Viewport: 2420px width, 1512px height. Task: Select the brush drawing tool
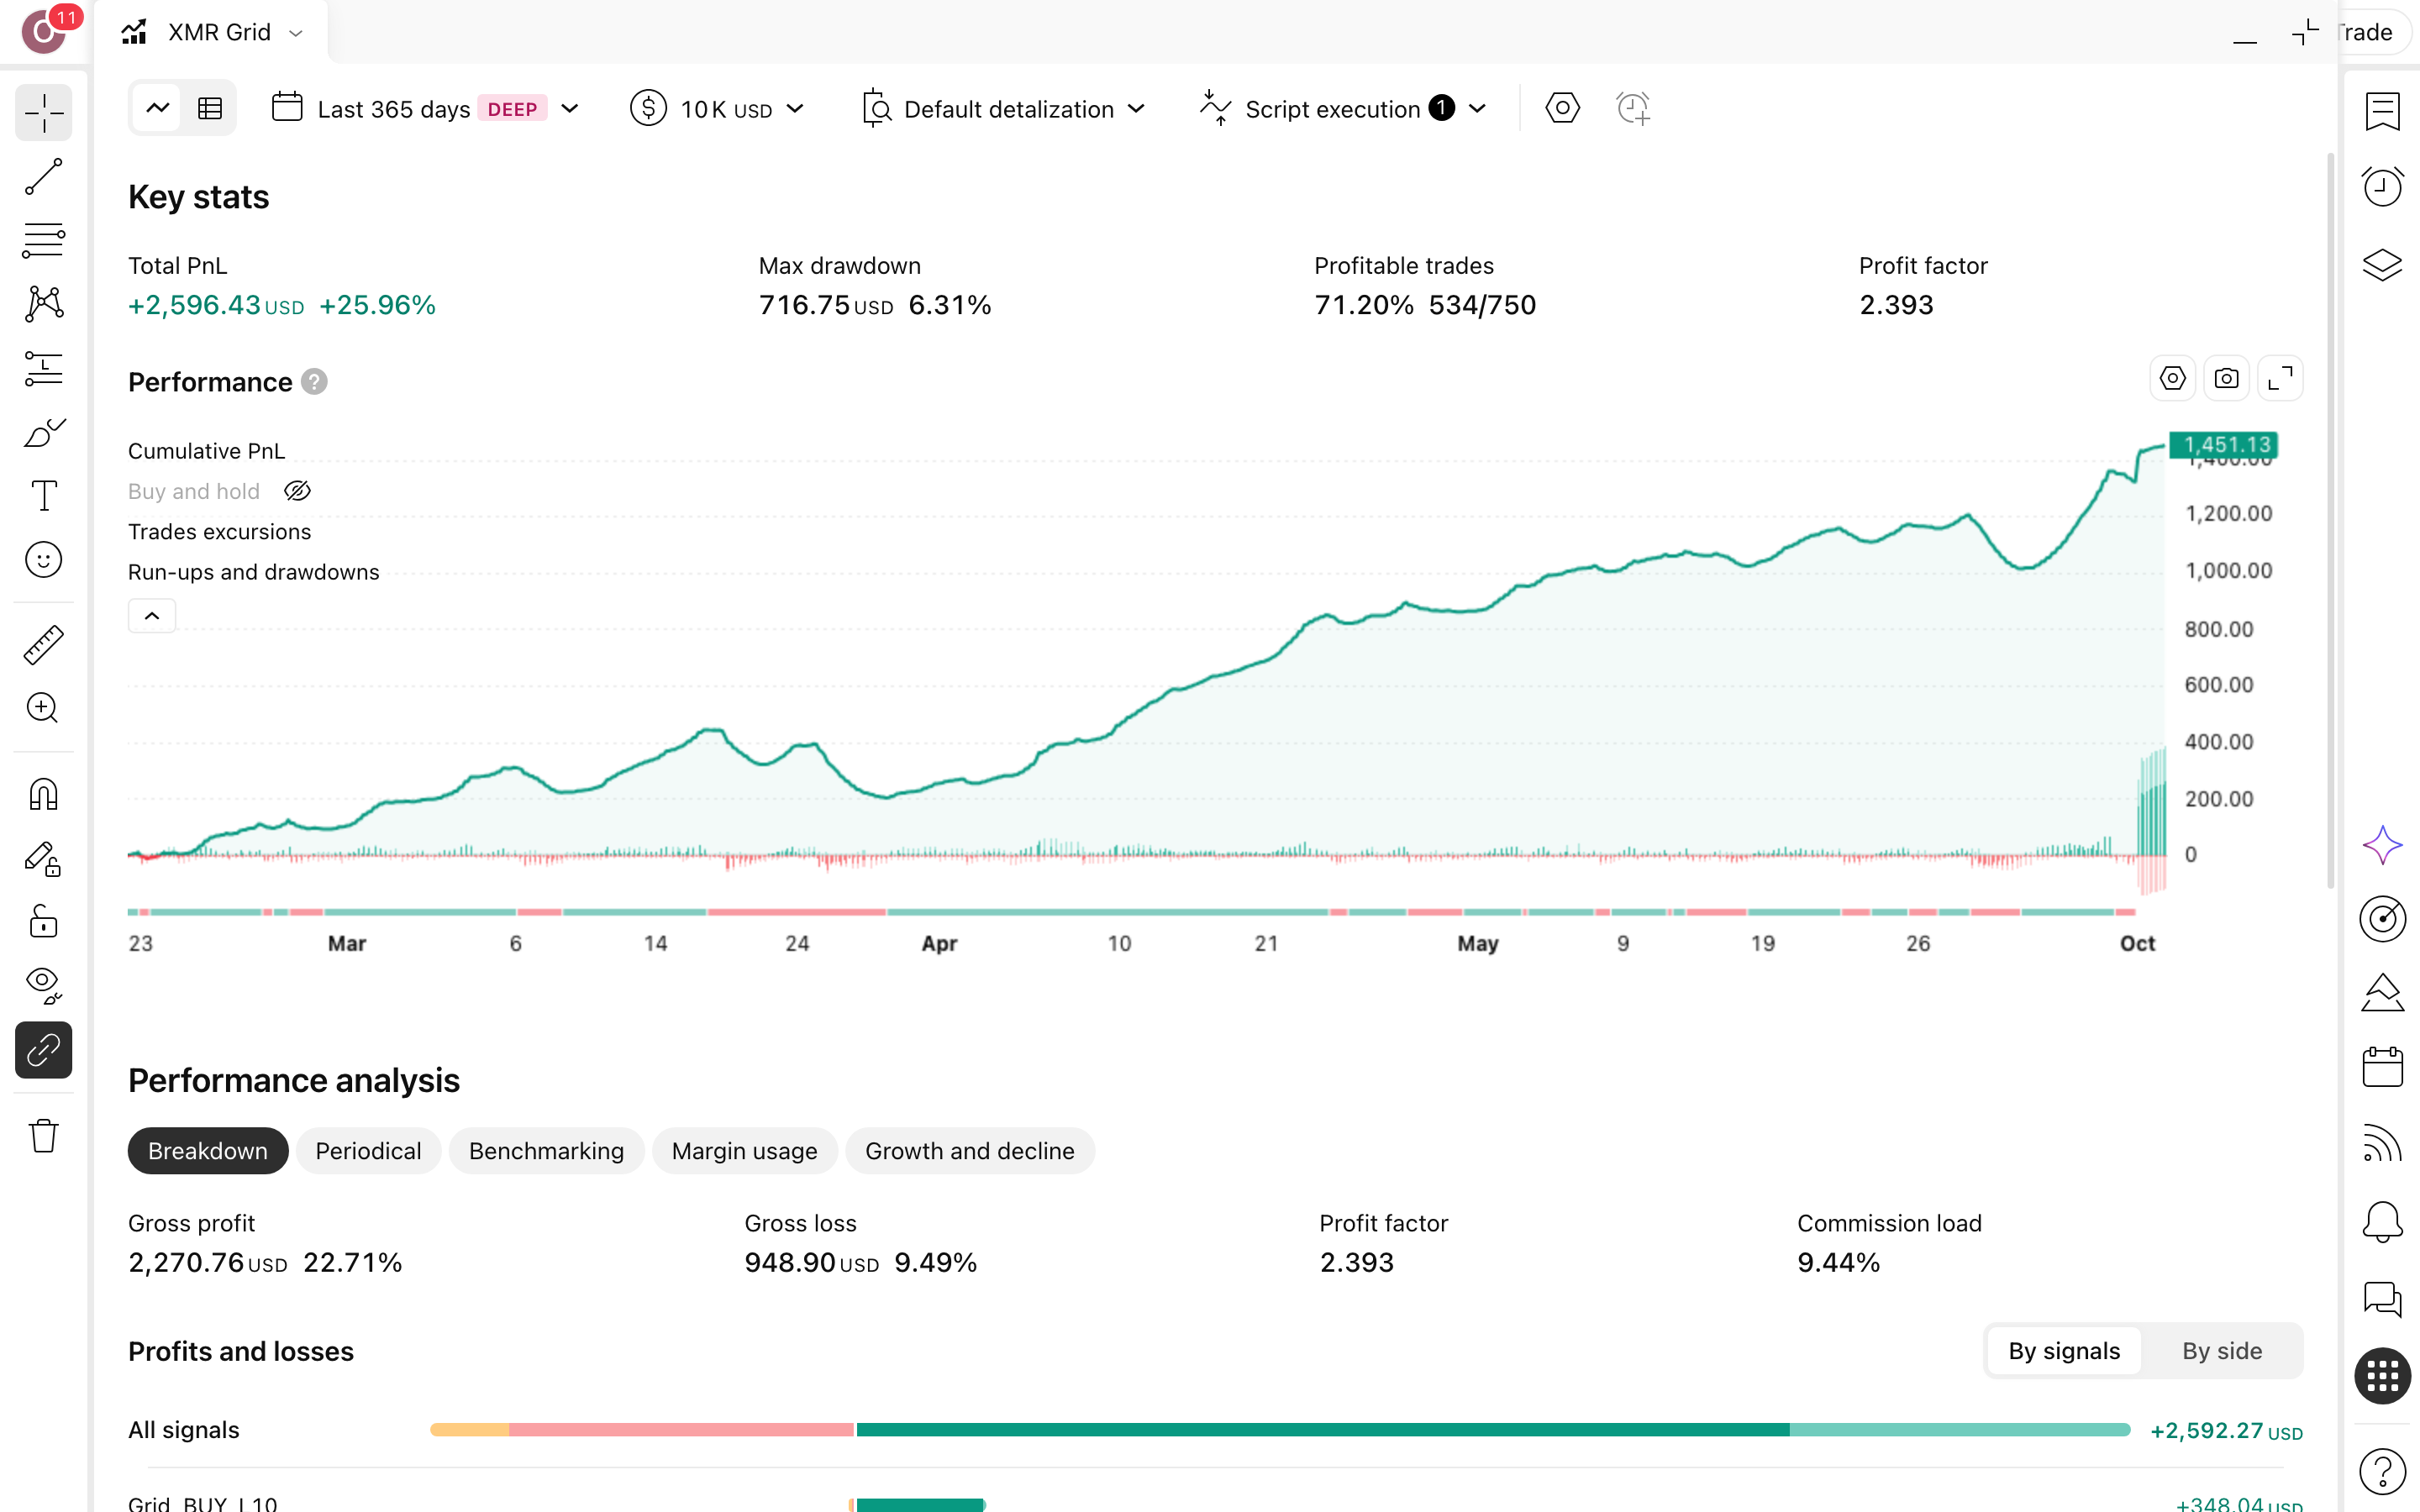(43, 432)
